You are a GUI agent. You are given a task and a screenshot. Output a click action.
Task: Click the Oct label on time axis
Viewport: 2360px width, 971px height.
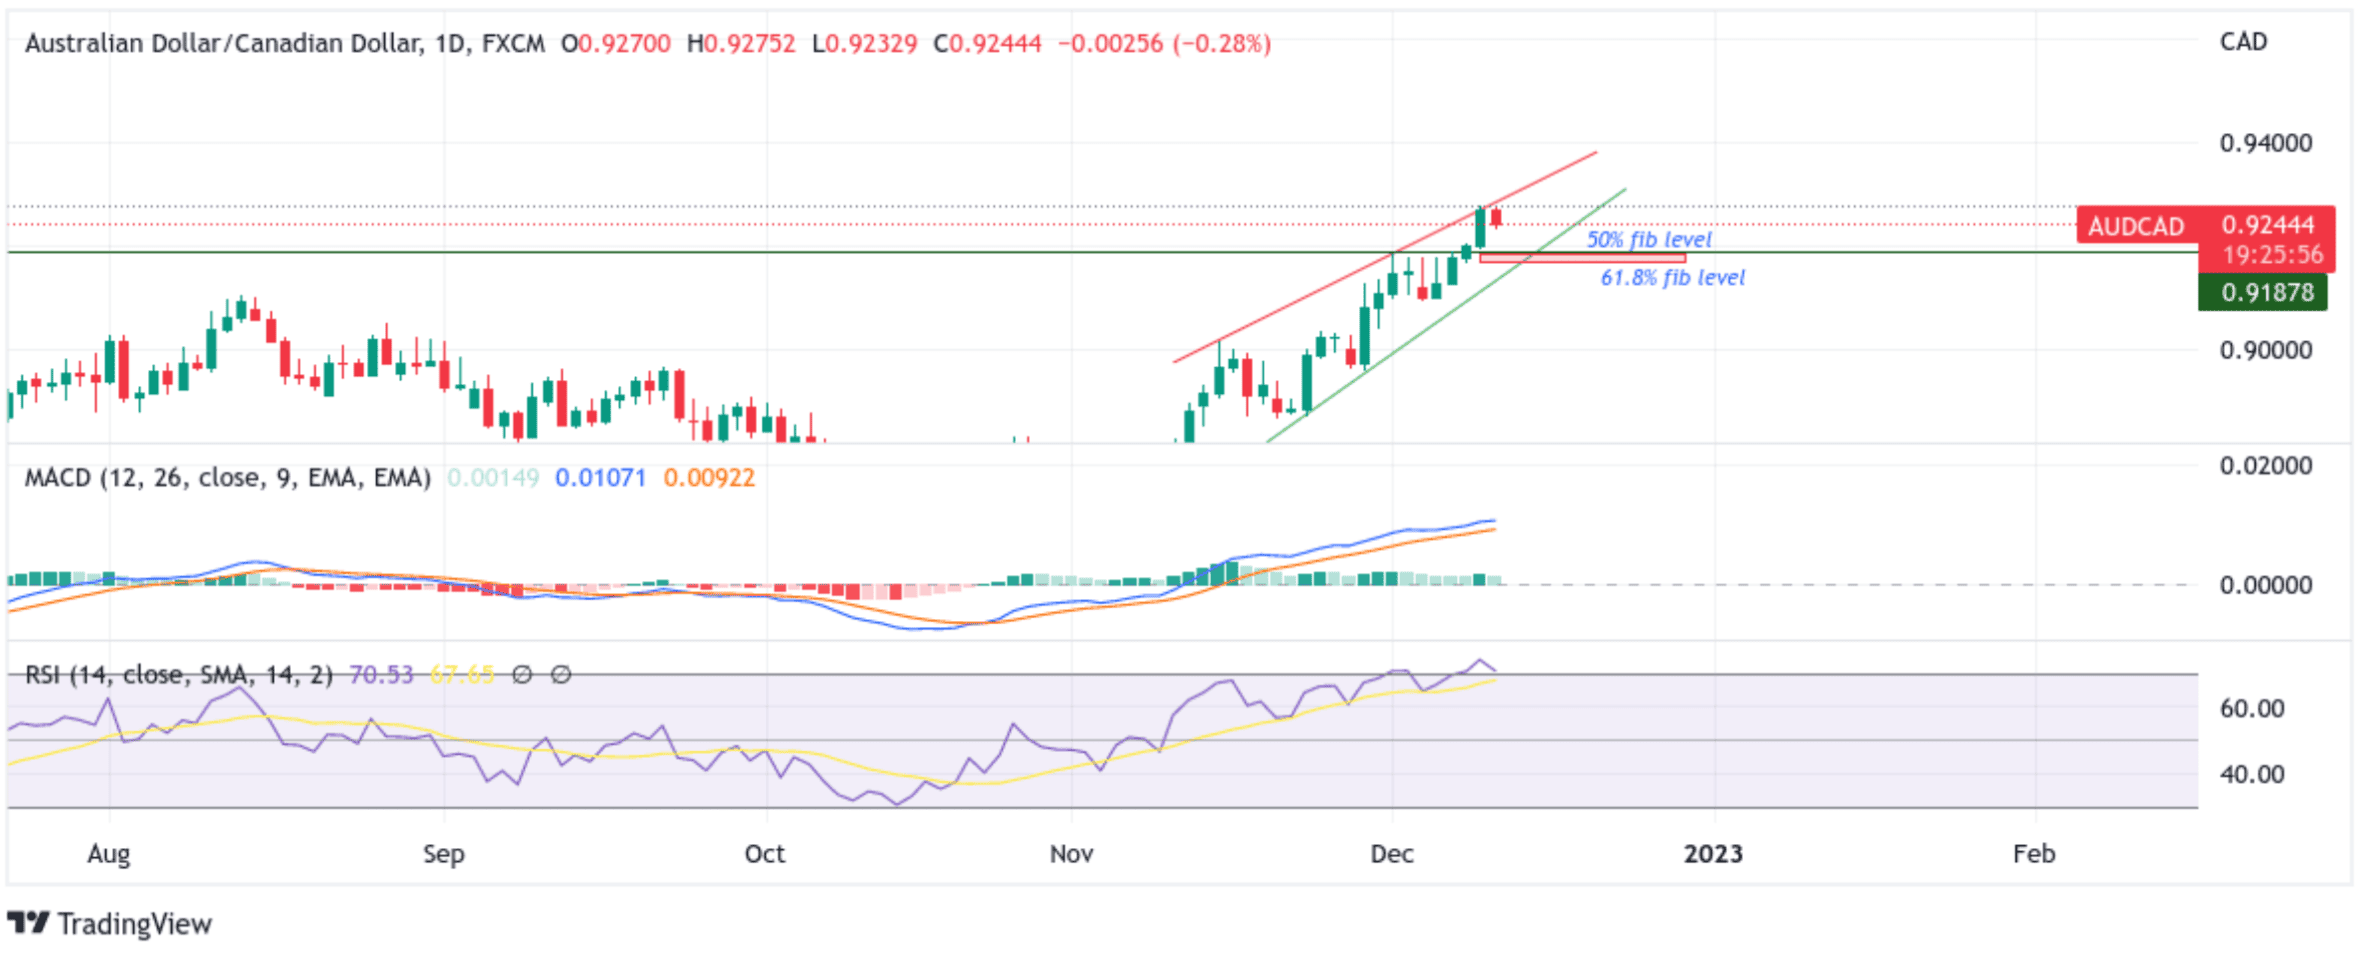click(765, 855)
